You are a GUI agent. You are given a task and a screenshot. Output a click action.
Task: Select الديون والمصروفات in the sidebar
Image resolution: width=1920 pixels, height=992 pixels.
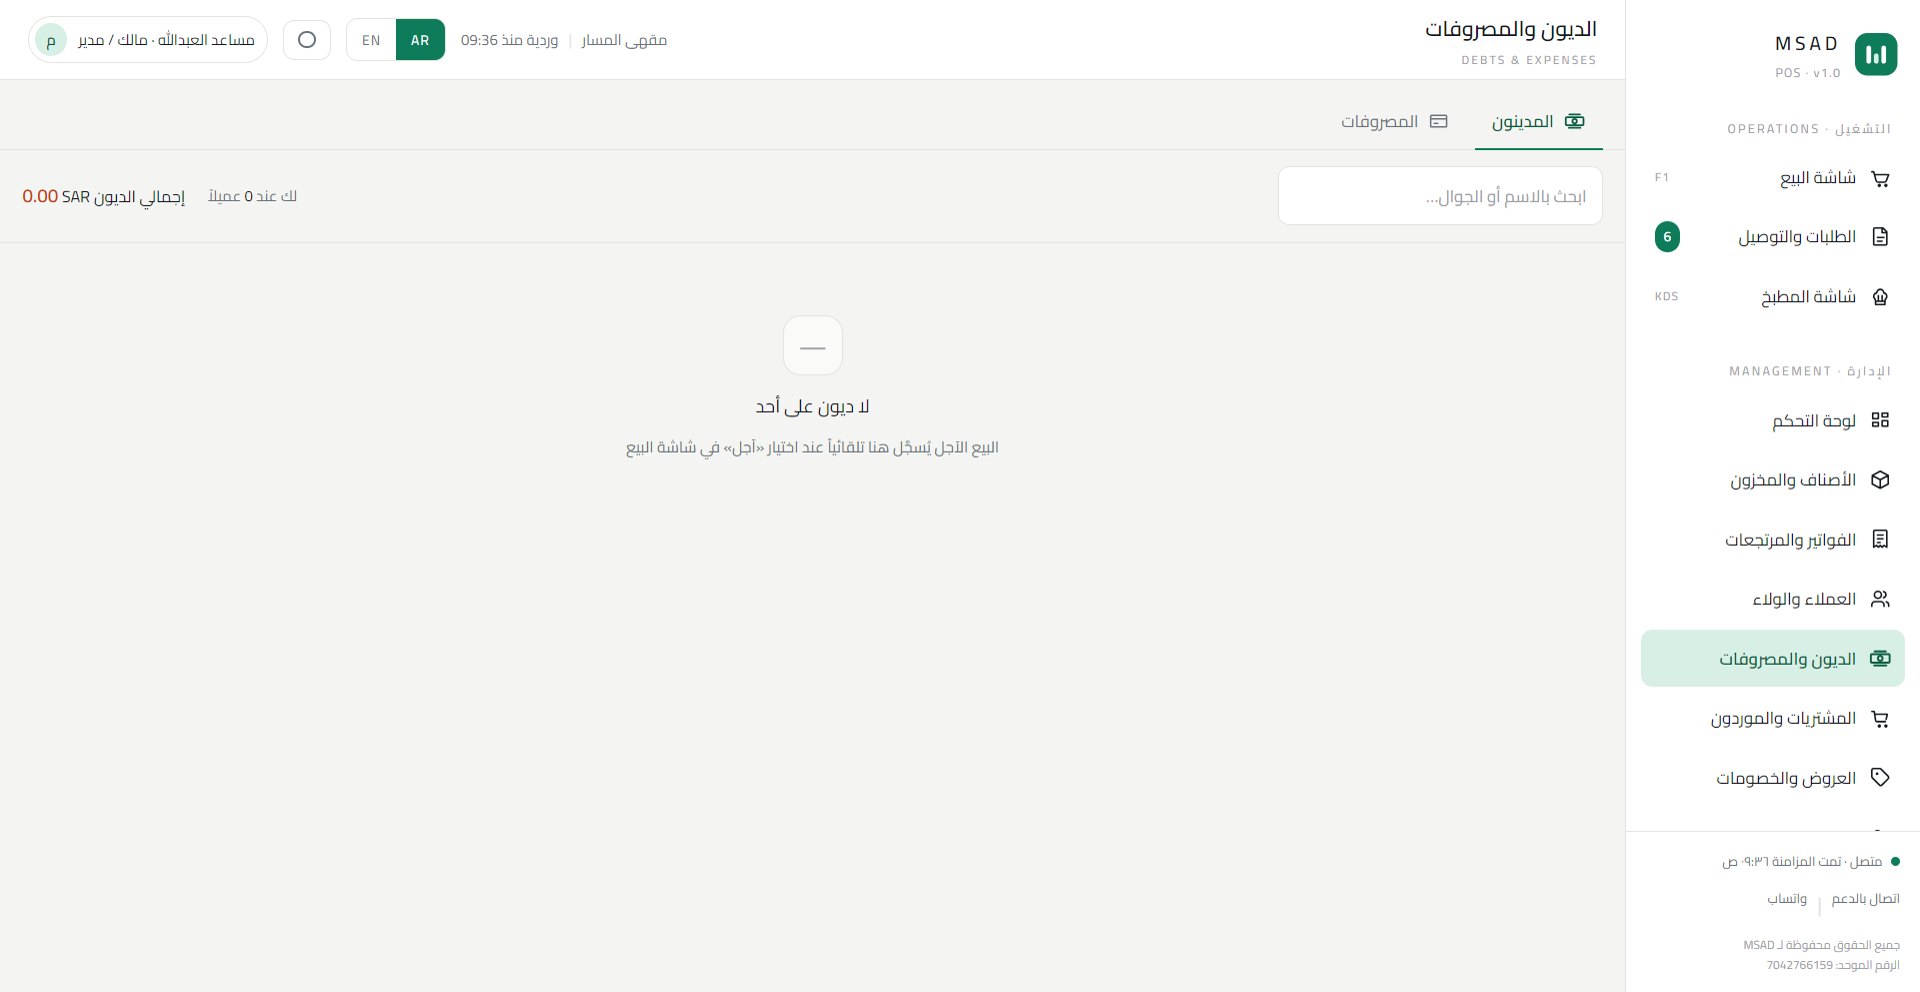click(1773, 658)
